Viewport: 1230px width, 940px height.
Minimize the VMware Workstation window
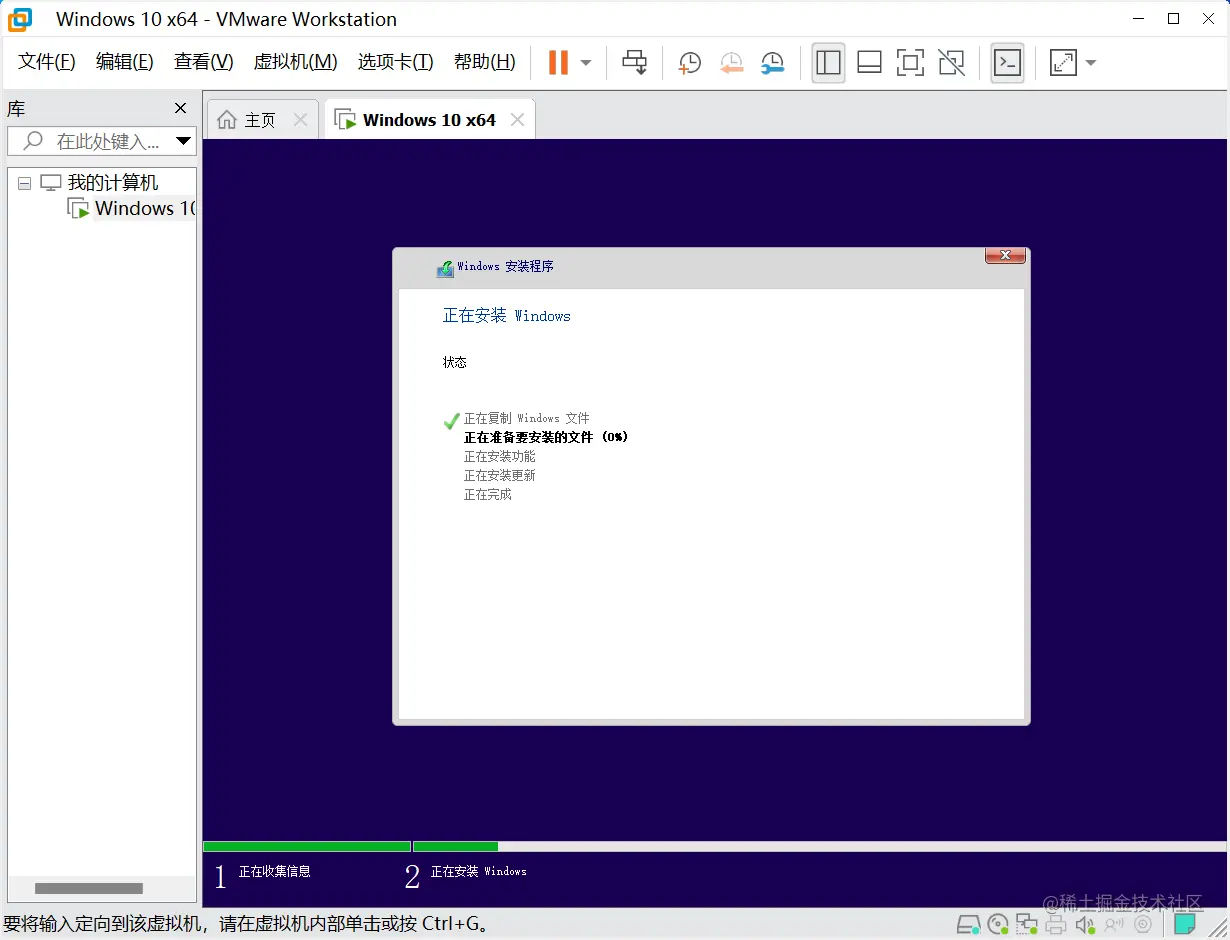point(1137,19)
